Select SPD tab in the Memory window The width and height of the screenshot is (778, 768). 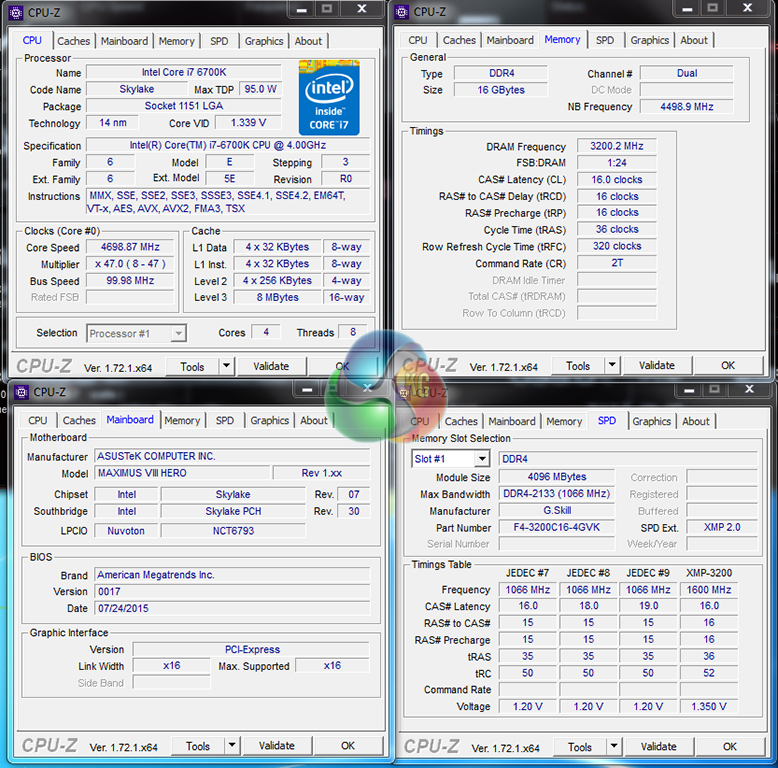pyautogui.click(x=604, y=40)
